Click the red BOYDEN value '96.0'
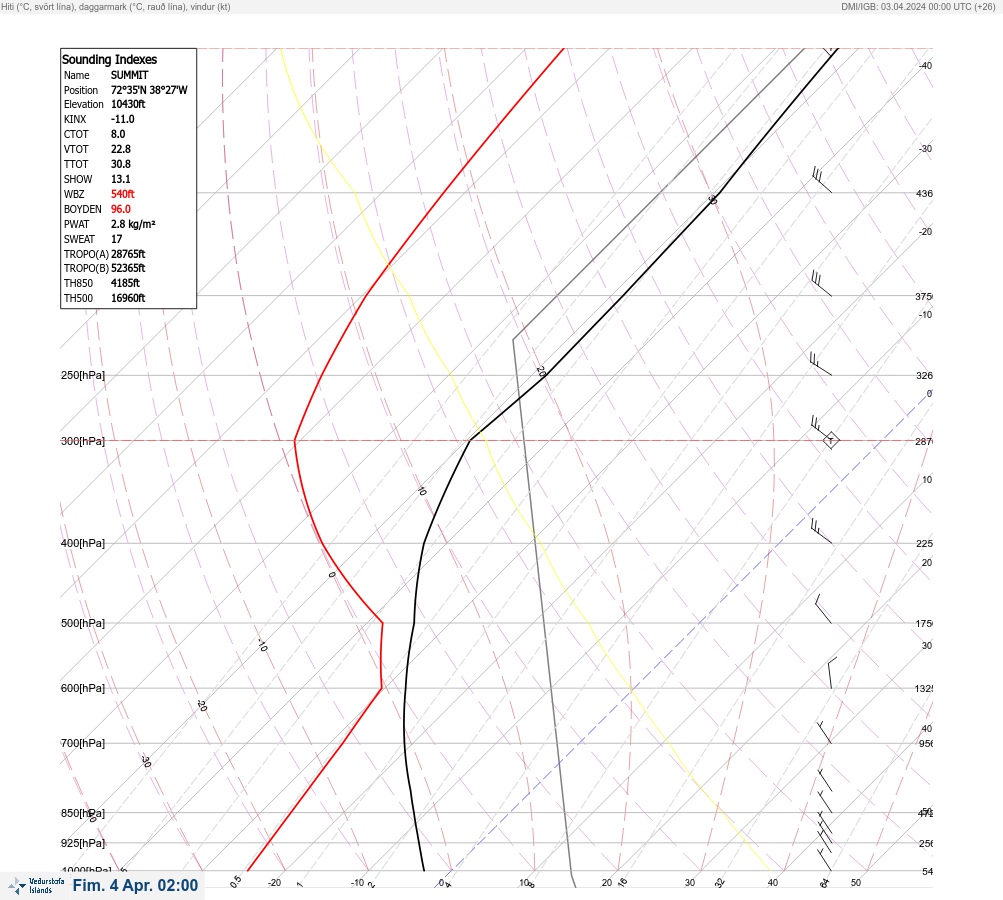1003x900 pixels. 121,209
